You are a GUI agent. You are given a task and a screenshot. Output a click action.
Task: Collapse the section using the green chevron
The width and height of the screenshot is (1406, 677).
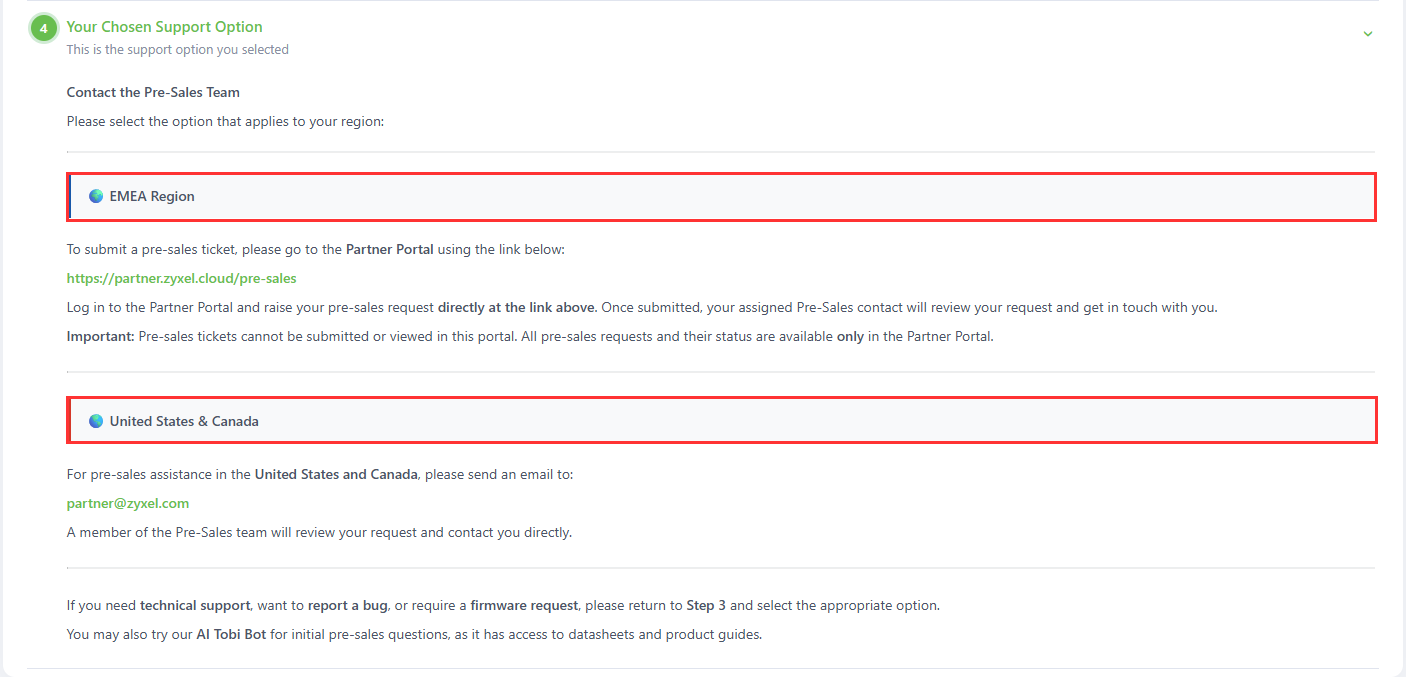pyautogui.click(x=1368, y=34)
